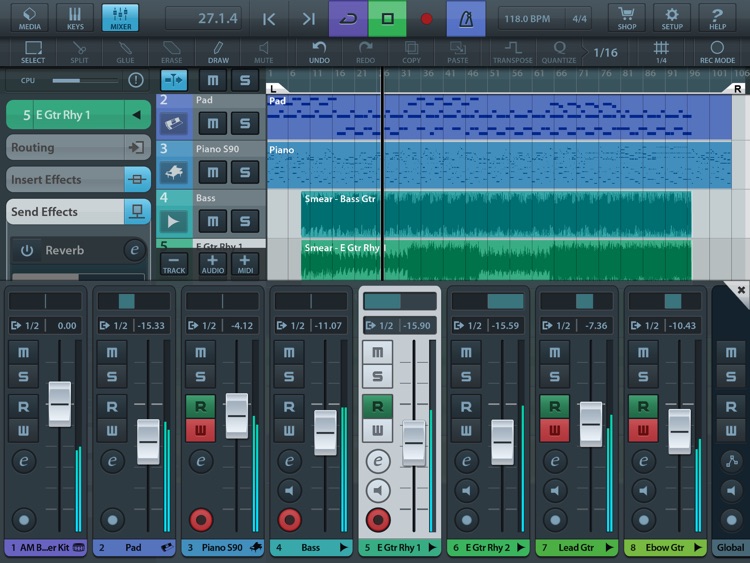This screenshot has width=750, height=563.
Task: Grab the Pad channel volume fader
Action: coord(148,442)
